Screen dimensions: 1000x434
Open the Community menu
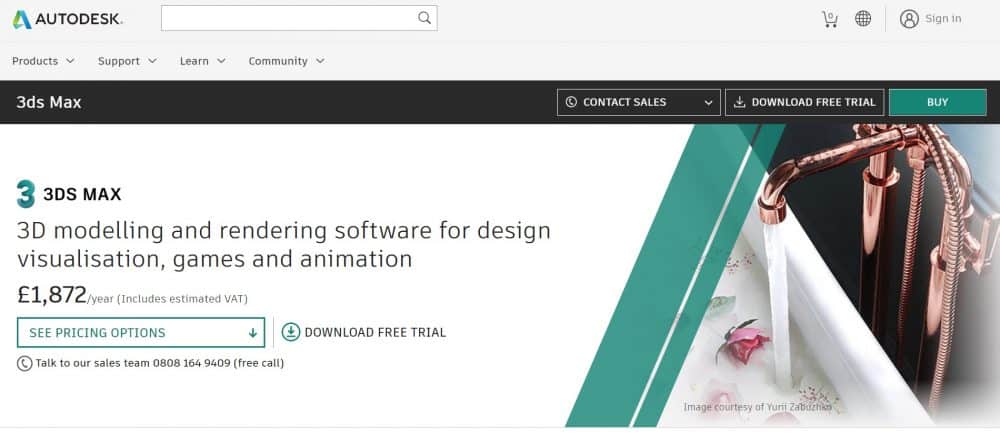click(x=286, y=61)
